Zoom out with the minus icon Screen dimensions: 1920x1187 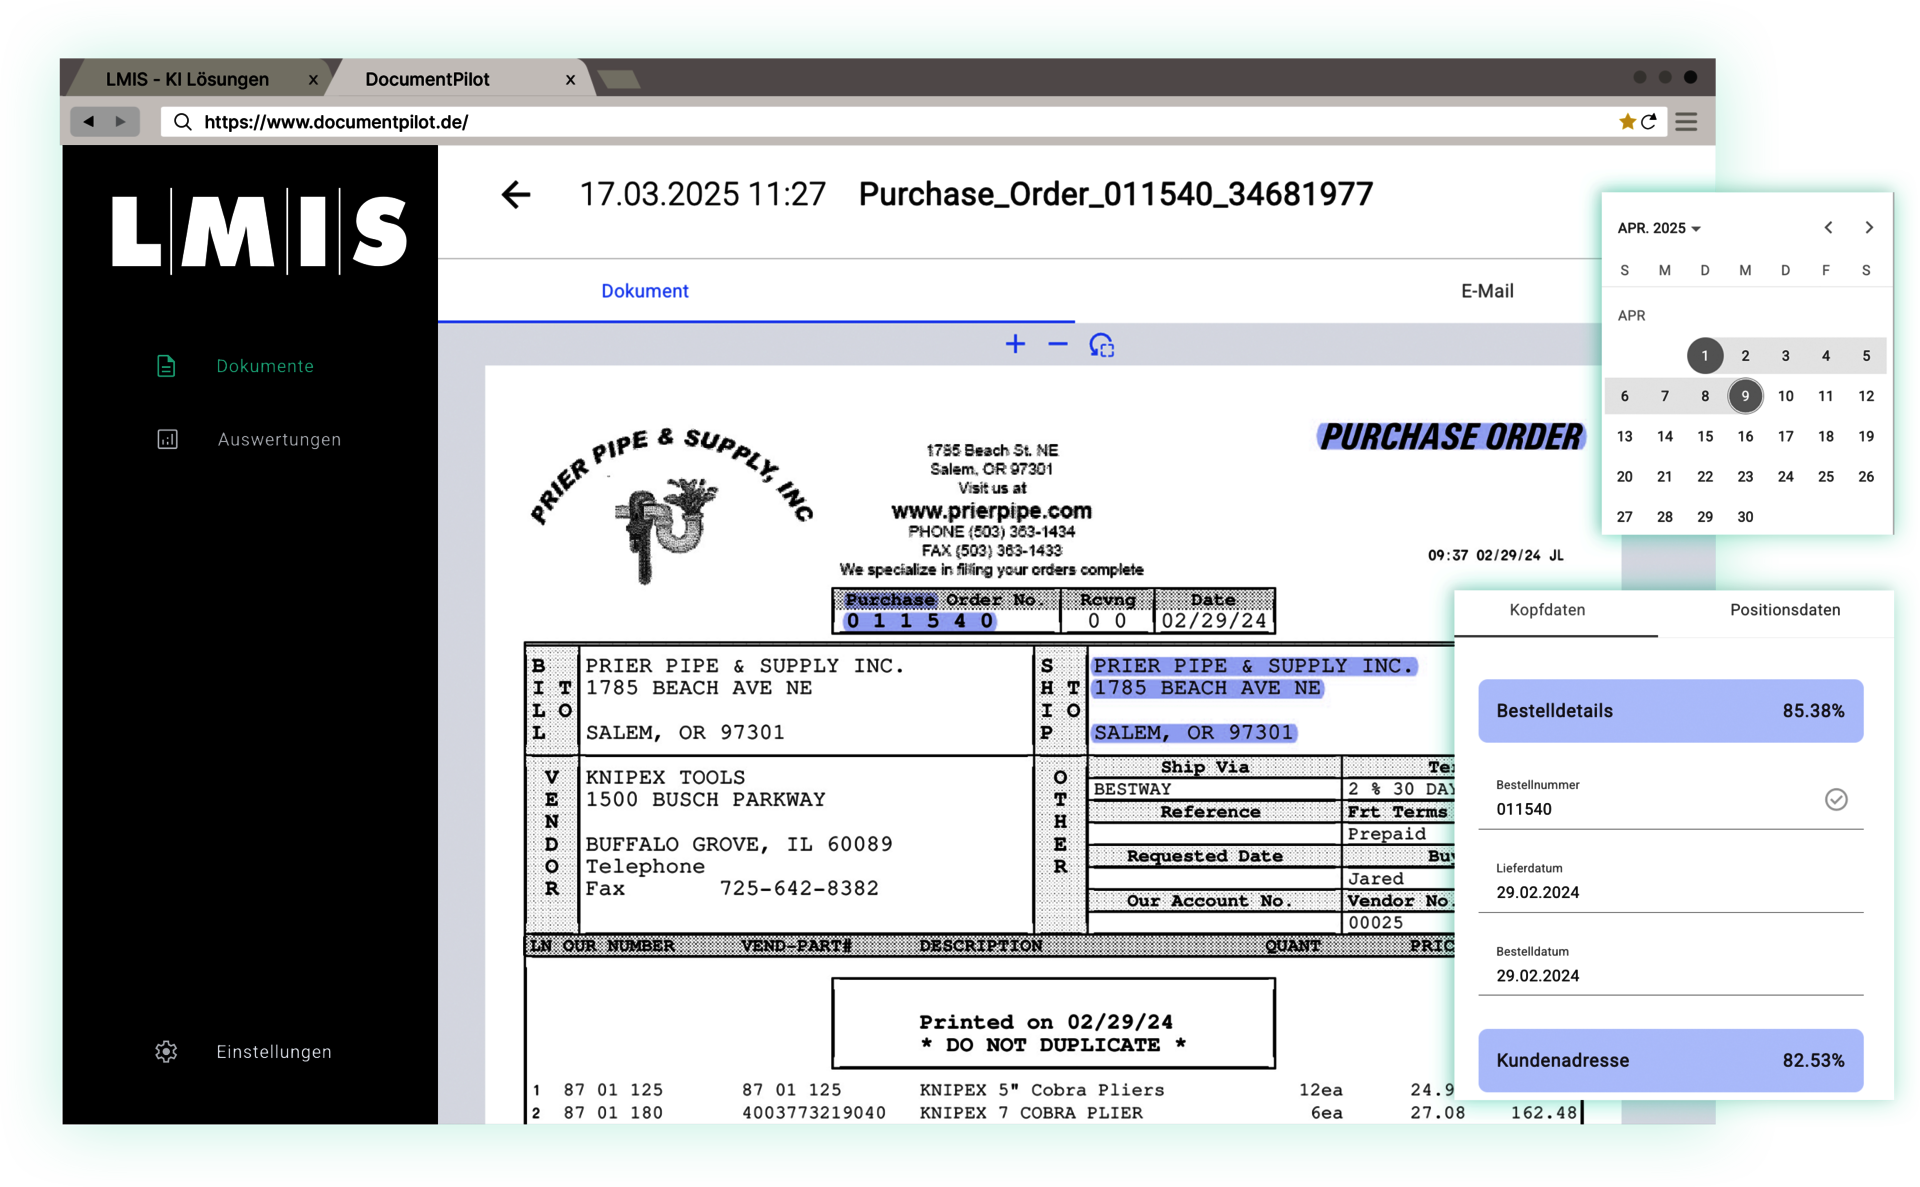1058,344
